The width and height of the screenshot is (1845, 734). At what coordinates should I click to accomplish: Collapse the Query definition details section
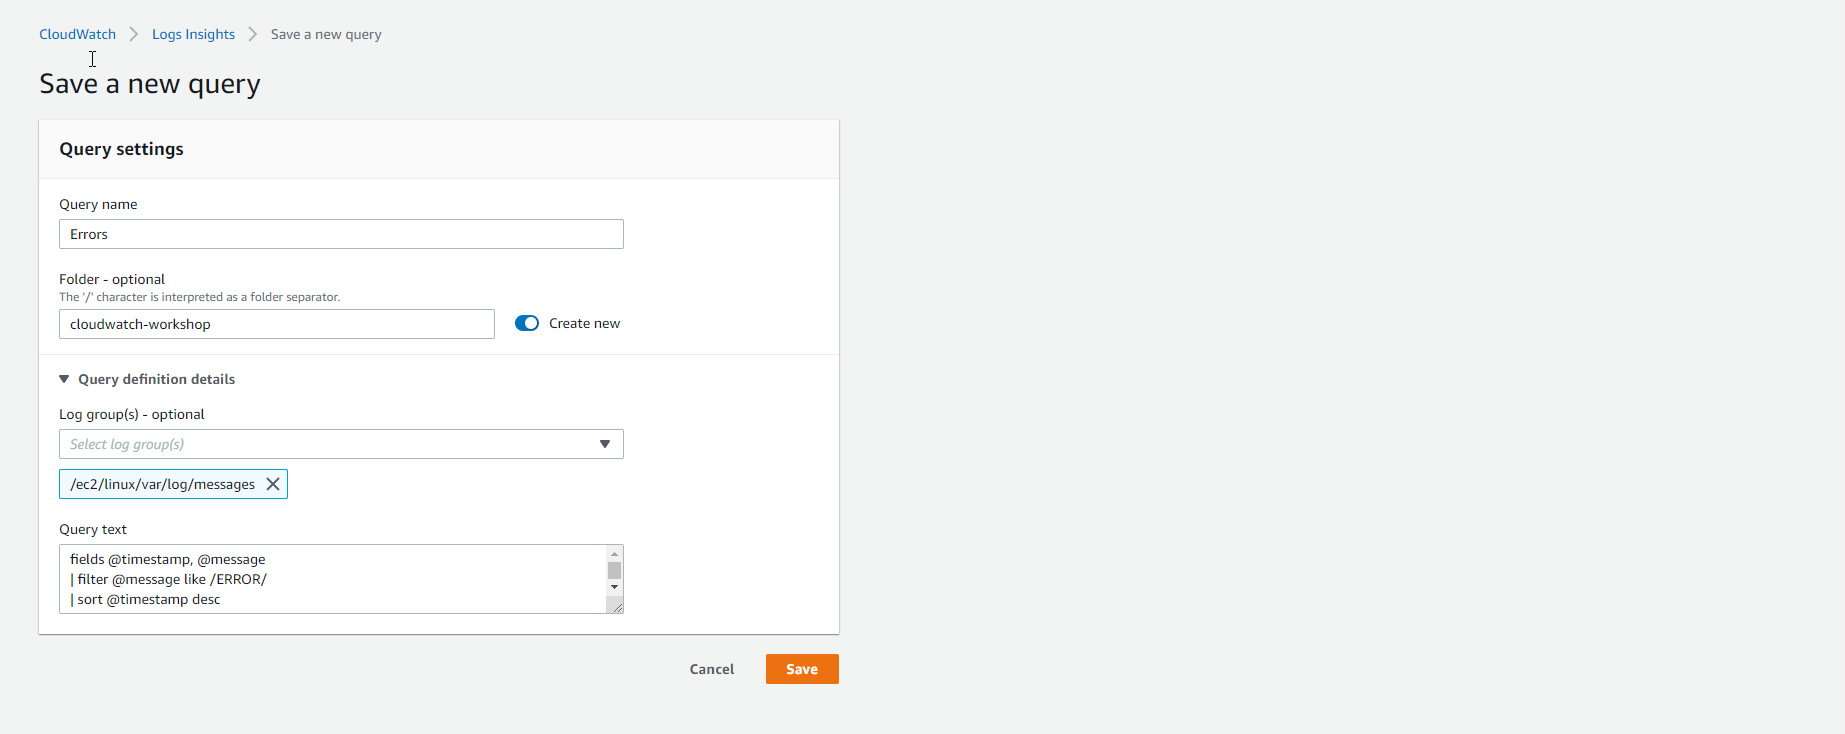[156, 379]
